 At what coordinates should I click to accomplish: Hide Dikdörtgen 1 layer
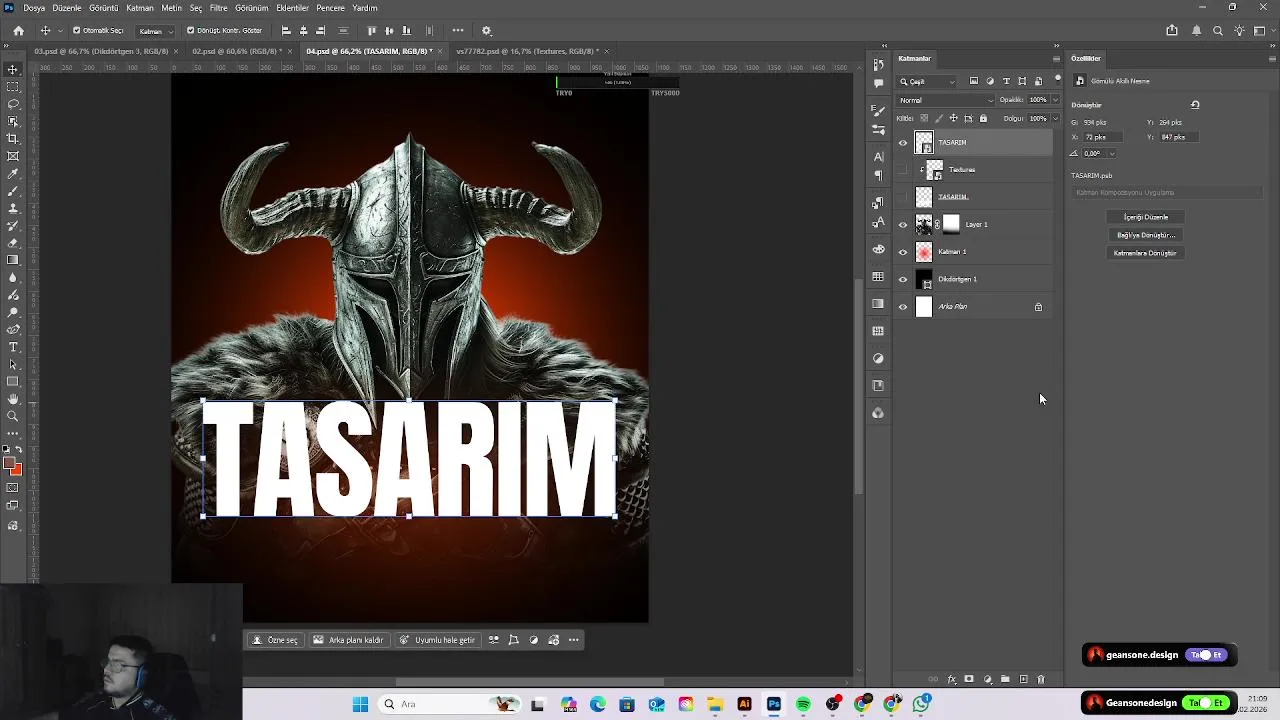click(x=903, y=279)
